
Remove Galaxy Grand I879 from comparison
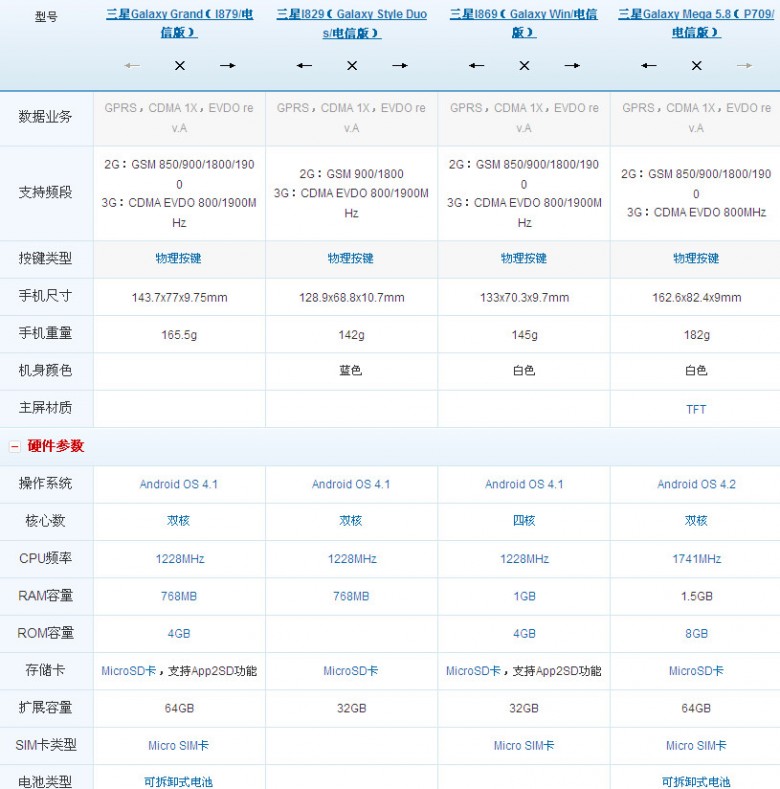[180, 65]
